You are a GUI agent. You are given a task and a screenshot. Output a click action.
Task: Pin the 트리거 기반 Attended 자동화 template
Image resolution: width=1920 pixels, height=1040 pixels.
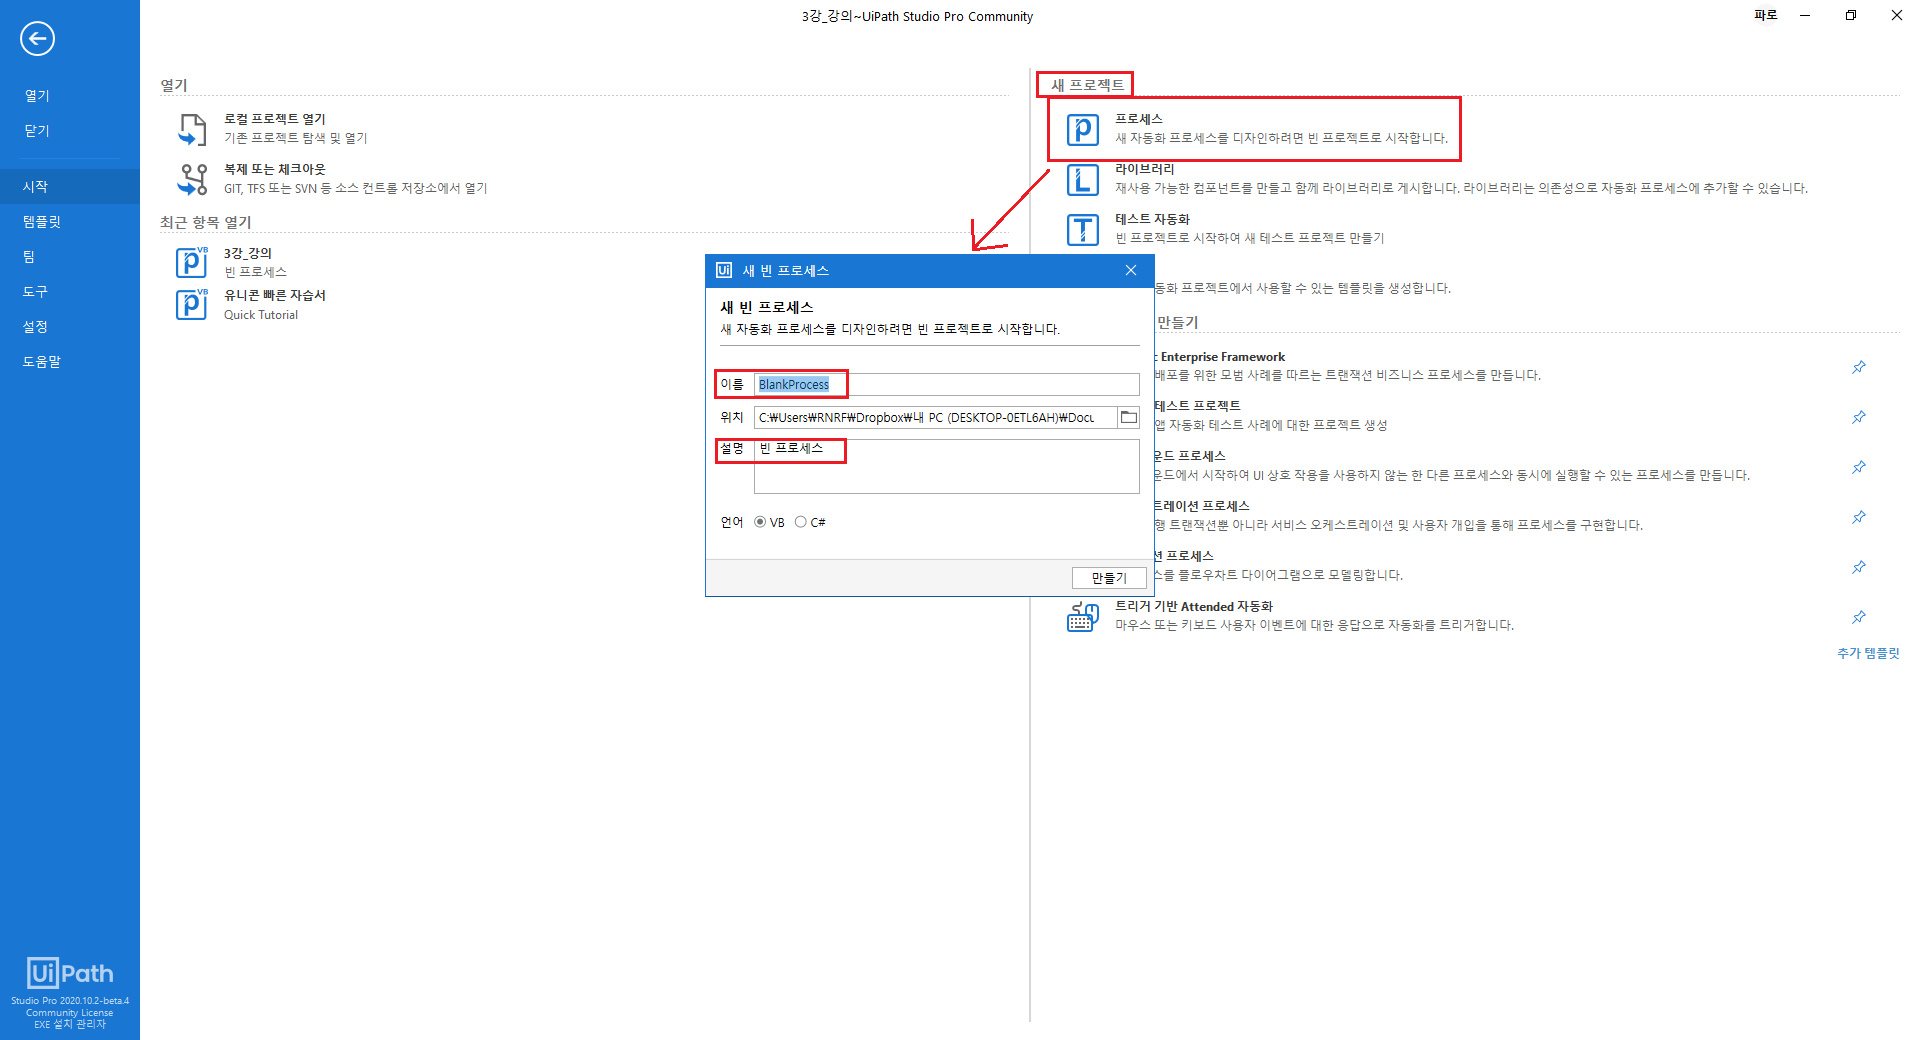click(x=1859, y=617)
